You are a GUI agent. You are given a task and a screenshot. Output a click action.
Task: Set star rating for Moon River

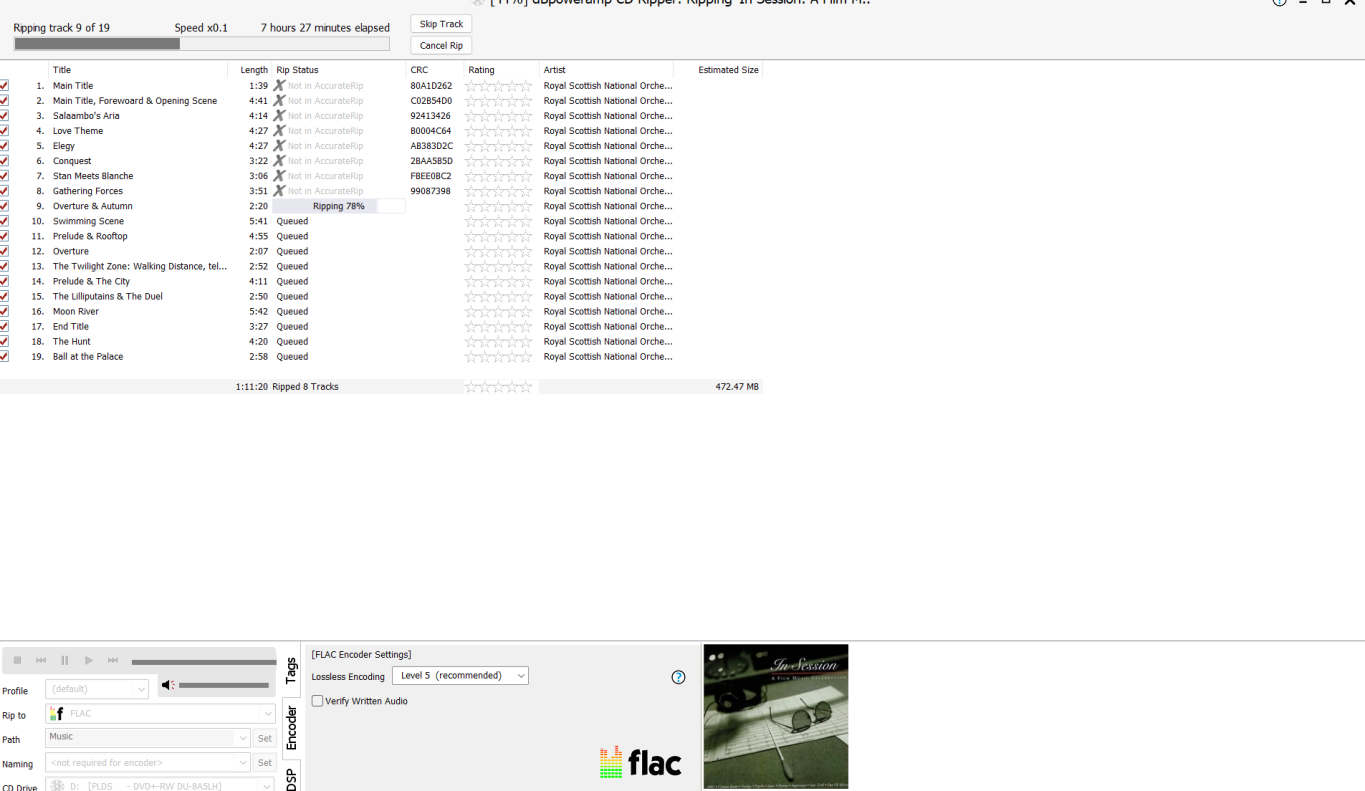click(499, 311)
